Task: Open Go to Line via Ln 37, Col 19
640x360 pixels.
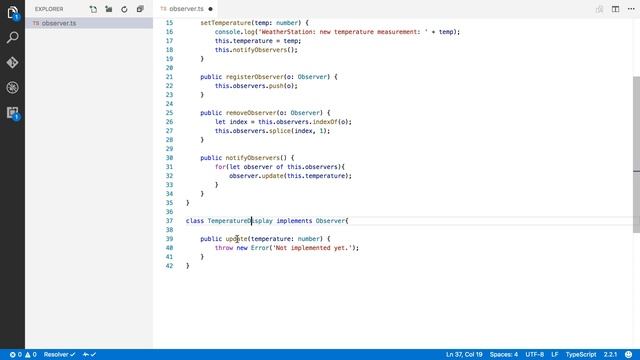Action: (x=464, y=355)
